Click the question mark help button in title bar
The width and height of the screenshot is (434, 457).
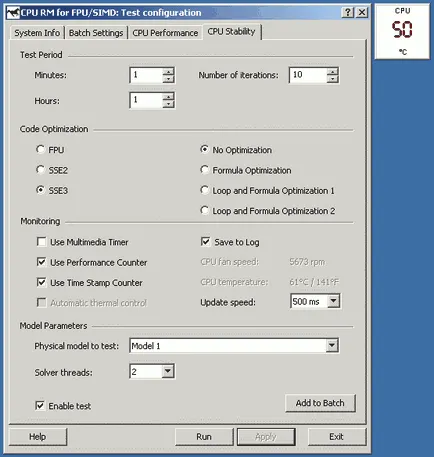[348, 13]
